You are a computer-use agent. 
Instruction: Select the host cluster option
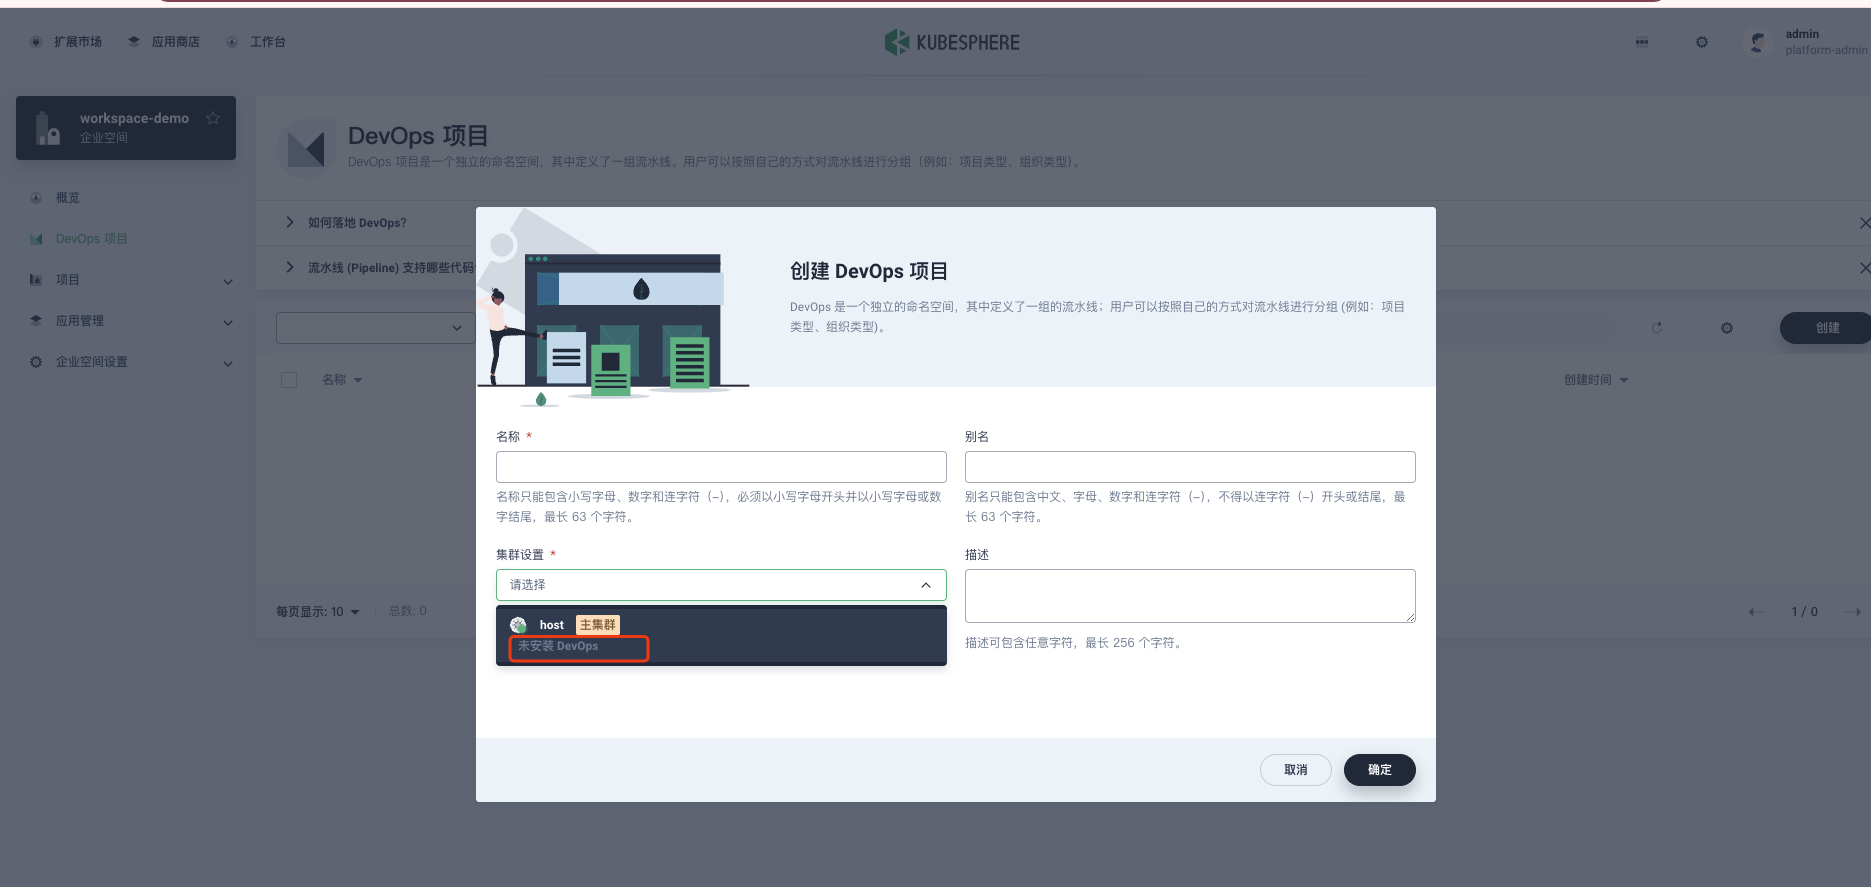721,635
